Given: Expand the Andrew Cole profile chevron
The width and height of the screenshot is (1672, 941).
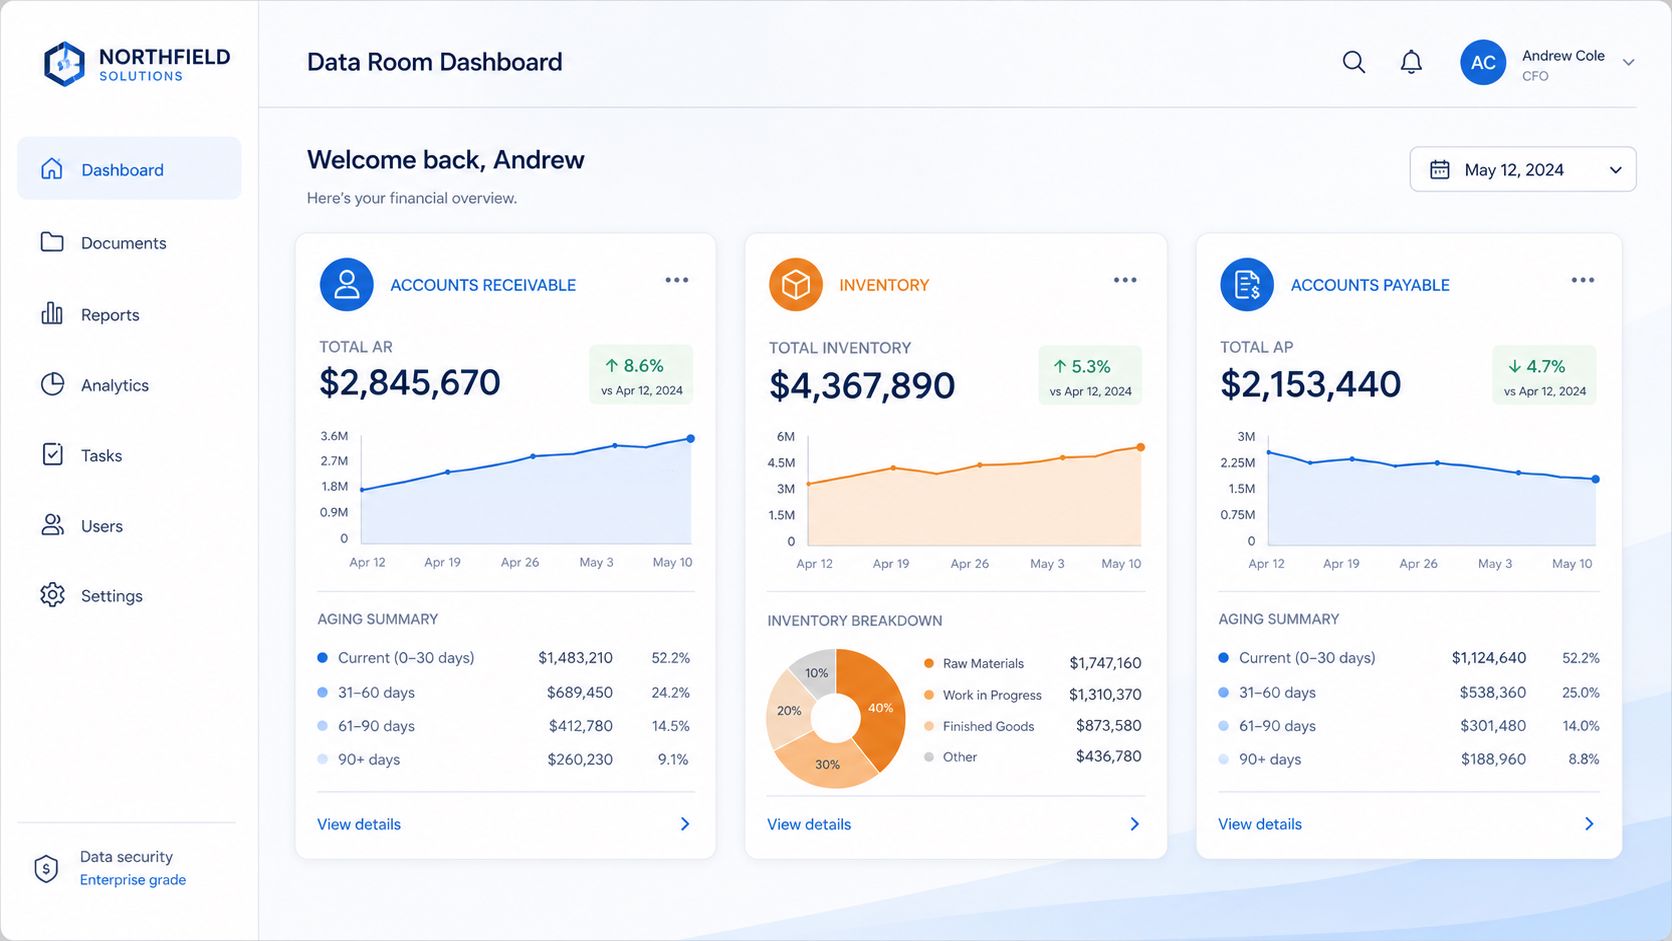Looking at the screenshot, I should [1628, 62].
